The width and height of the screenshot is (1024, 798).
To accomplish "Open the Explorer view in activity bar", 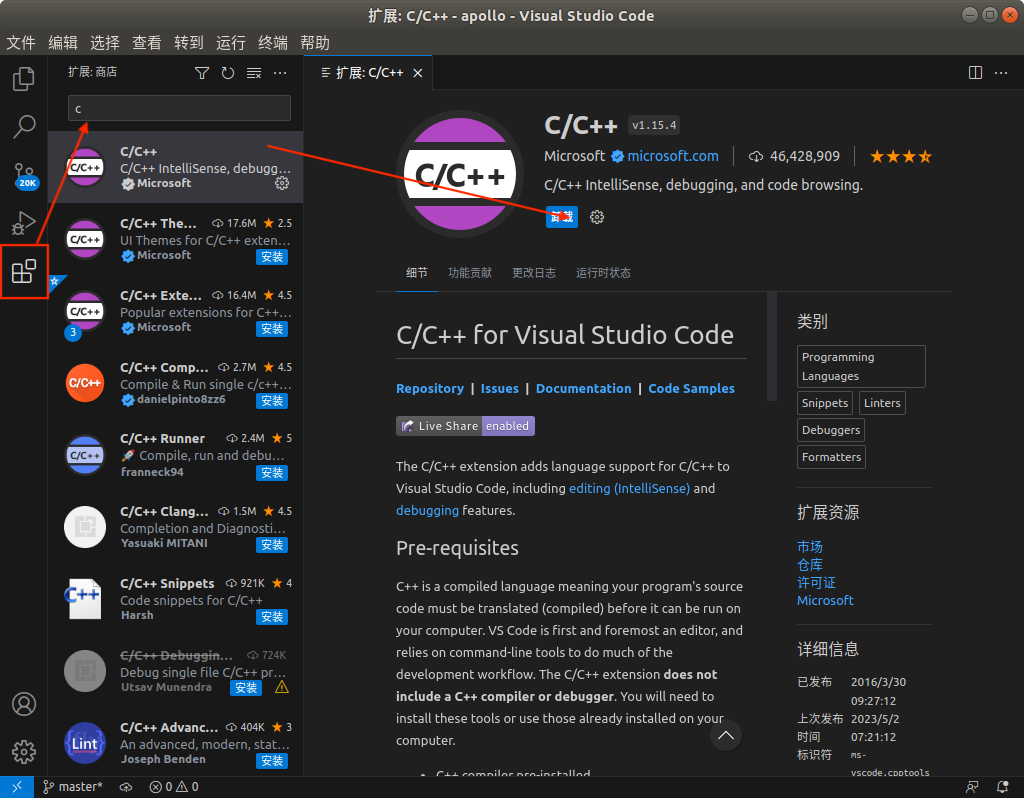I will click(x=24, y=78).
